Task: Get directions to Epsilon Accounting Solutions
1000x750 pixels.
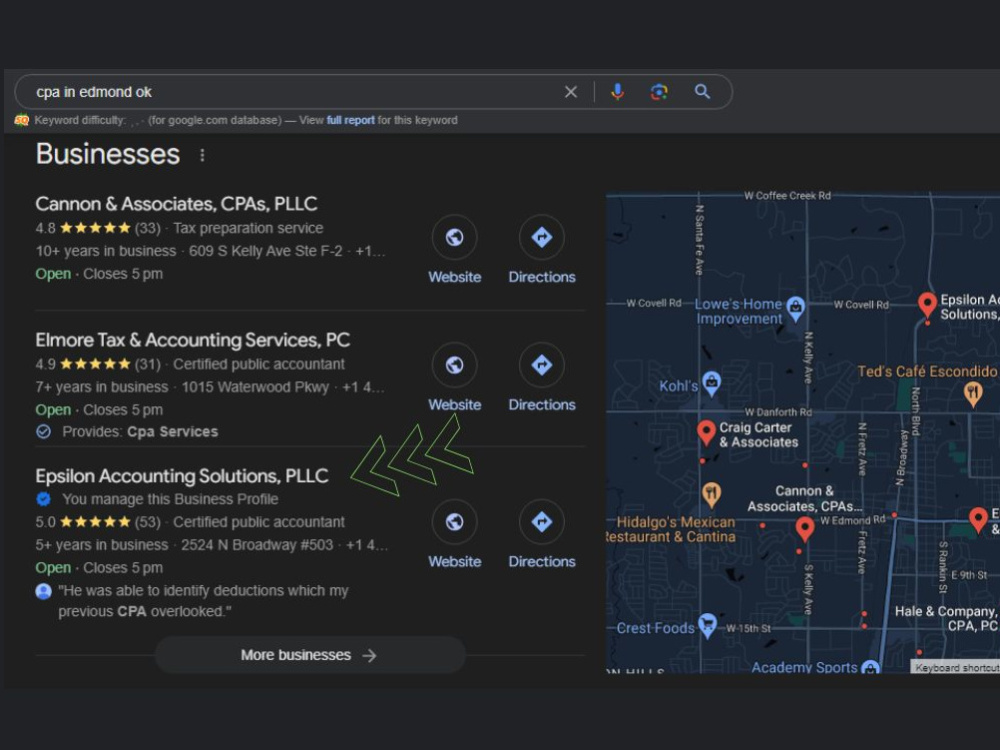Action: click(541, 522)
